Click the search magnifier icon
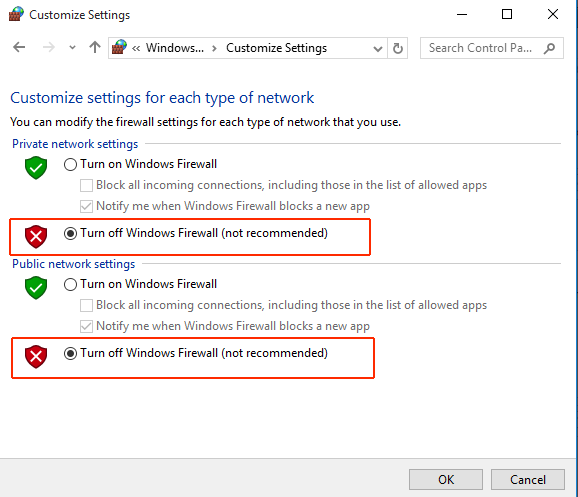 point(549,48)
